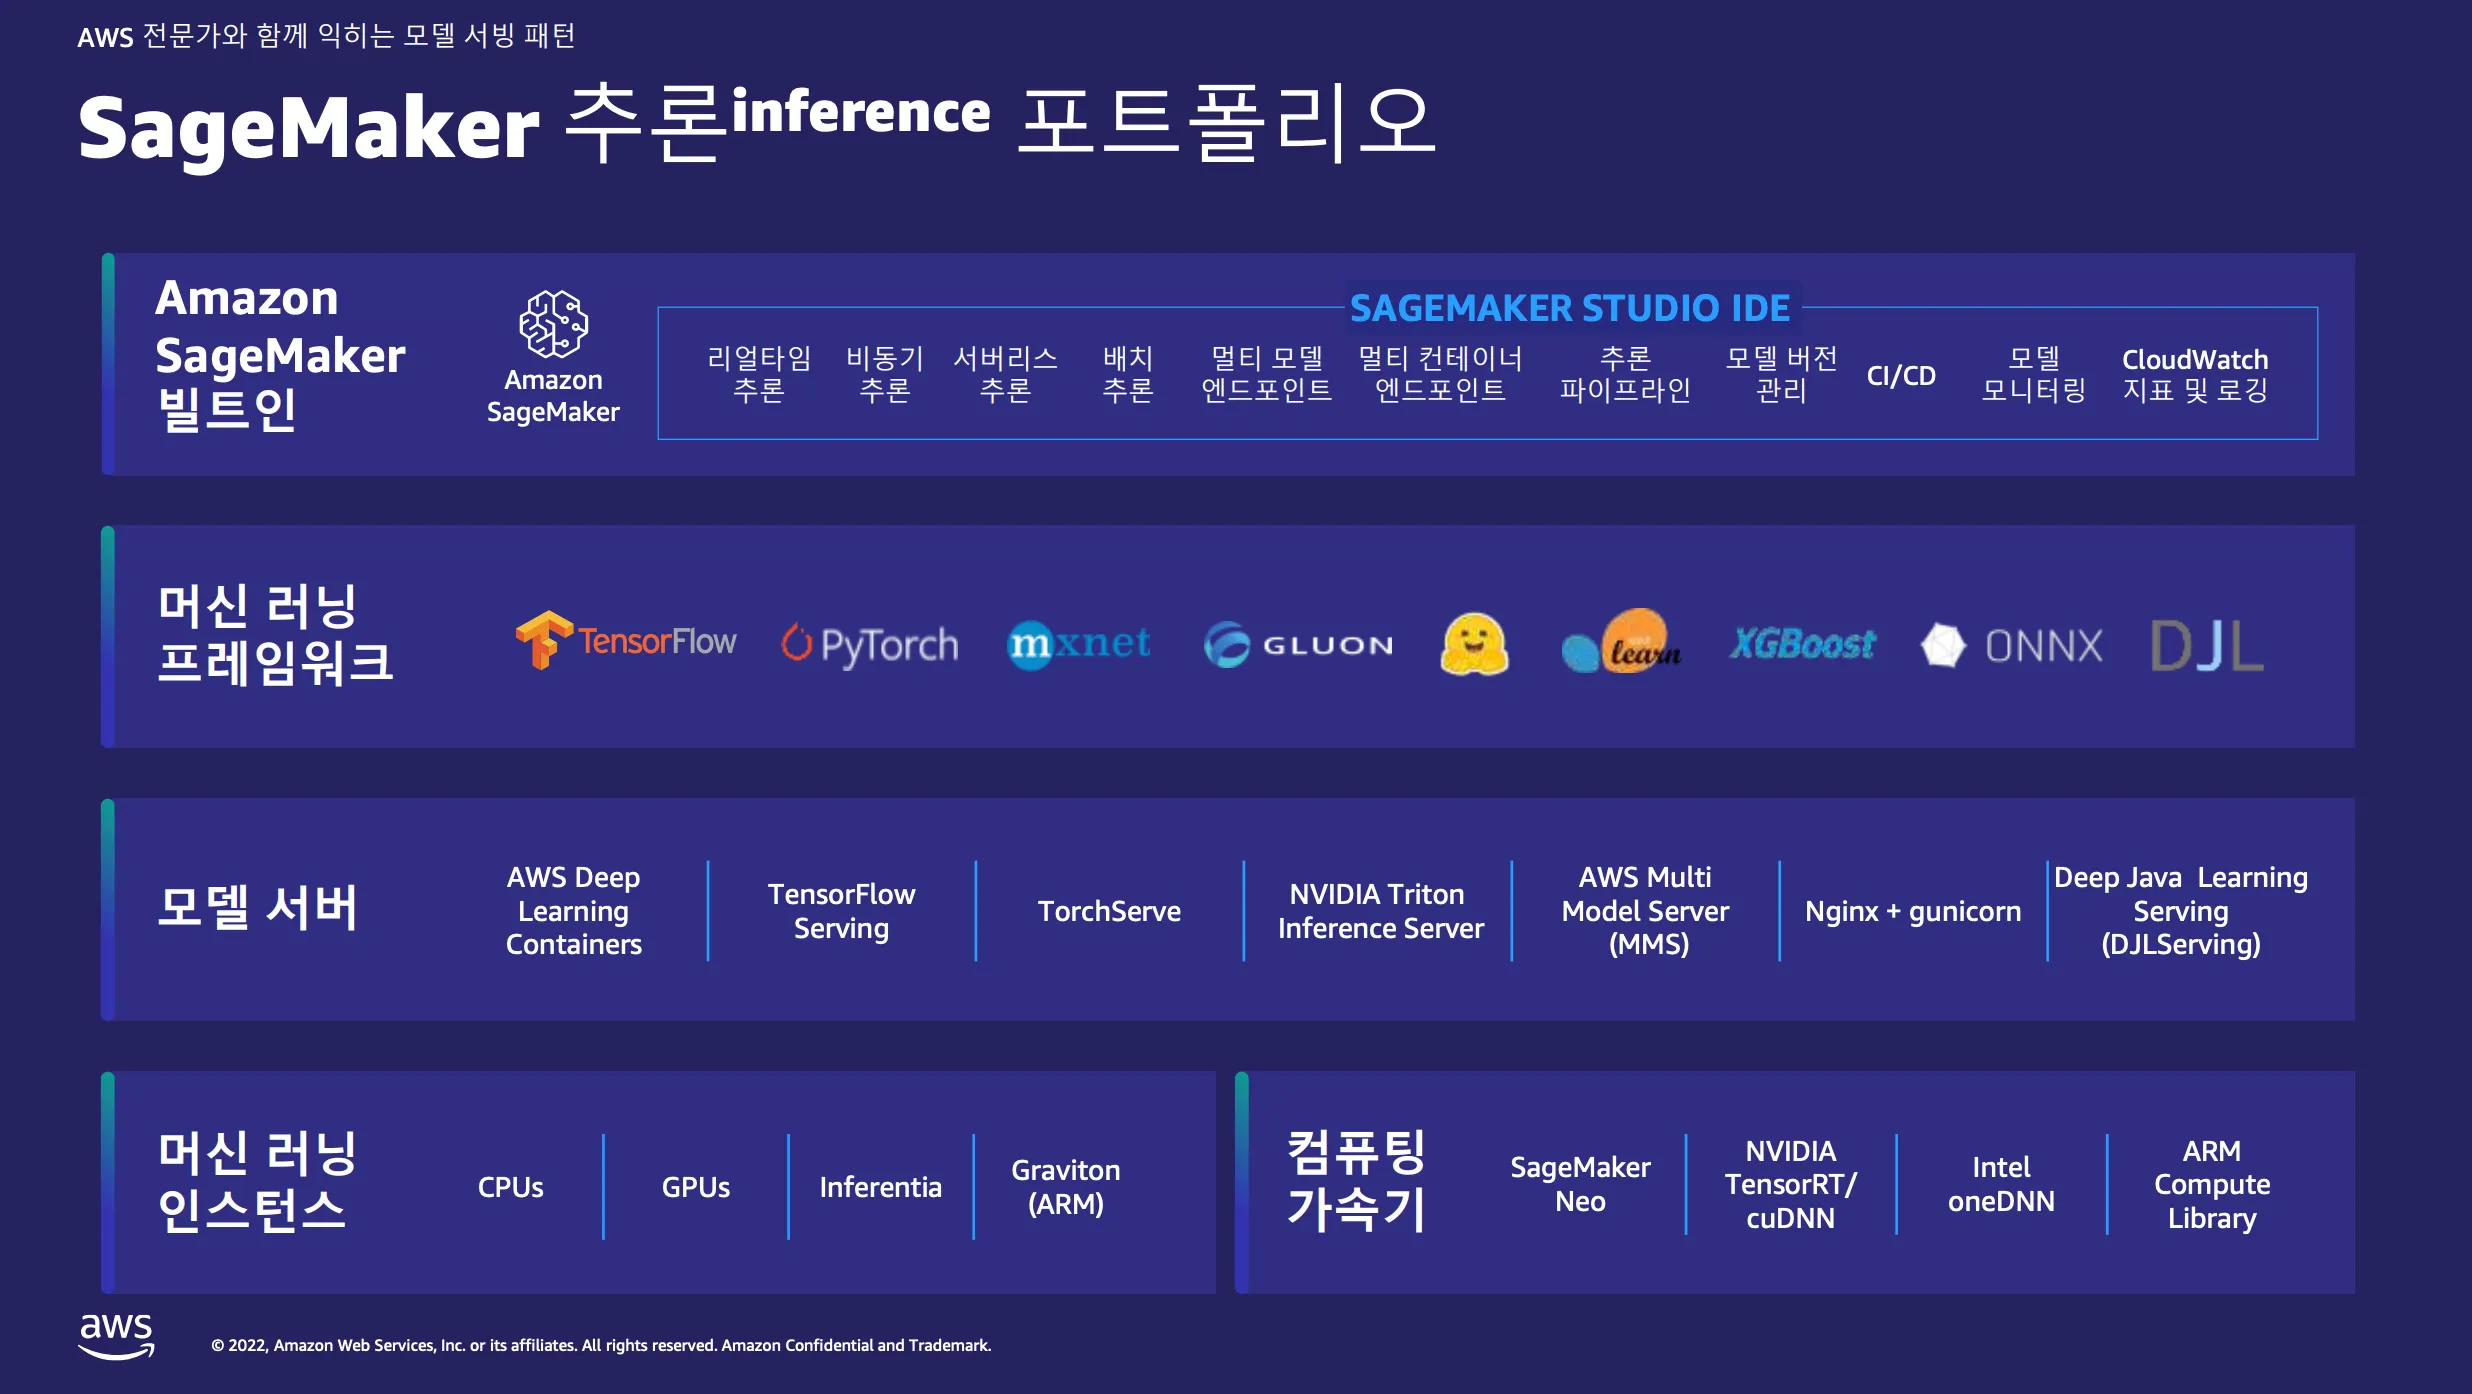Click the 멀티 컨테이너 엔드포인트 item

[x=1440, y=374]
